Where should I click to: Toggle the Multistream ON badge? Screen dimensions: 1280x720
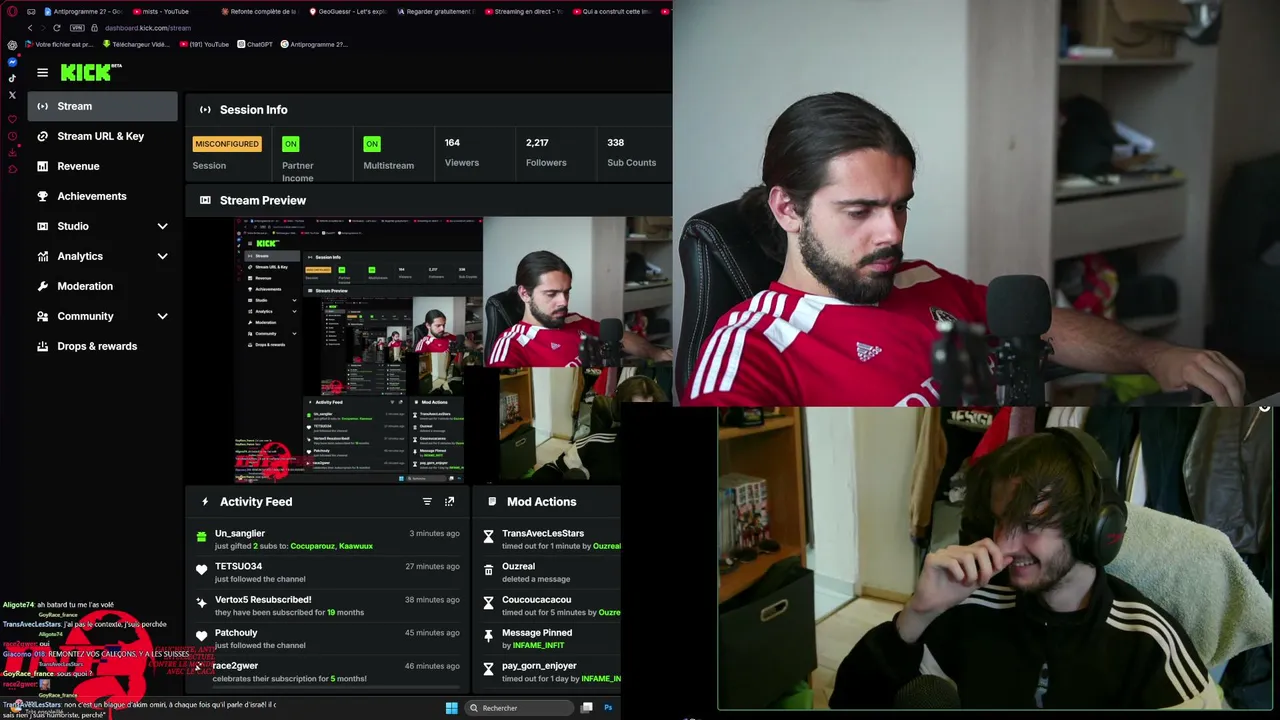click(372, 144)
